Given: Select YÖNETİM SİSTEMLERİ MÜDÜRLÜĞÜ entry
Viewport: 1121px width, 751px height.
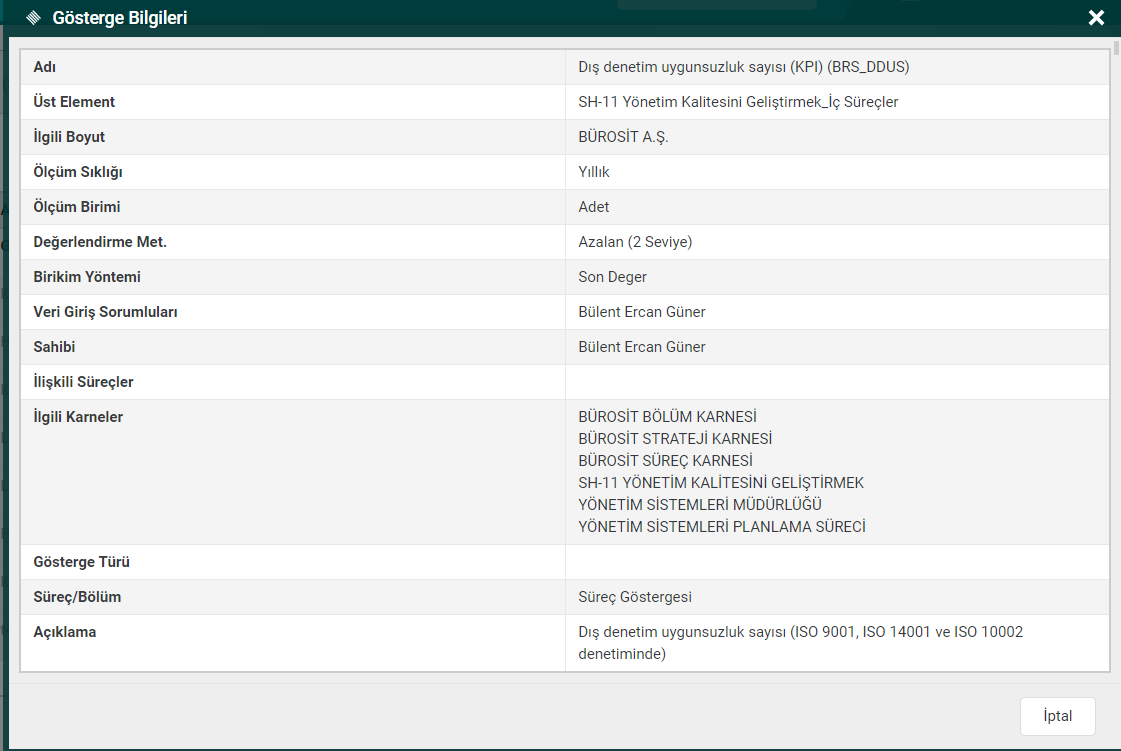Looking at the screenshot, I should pos(700,505).
